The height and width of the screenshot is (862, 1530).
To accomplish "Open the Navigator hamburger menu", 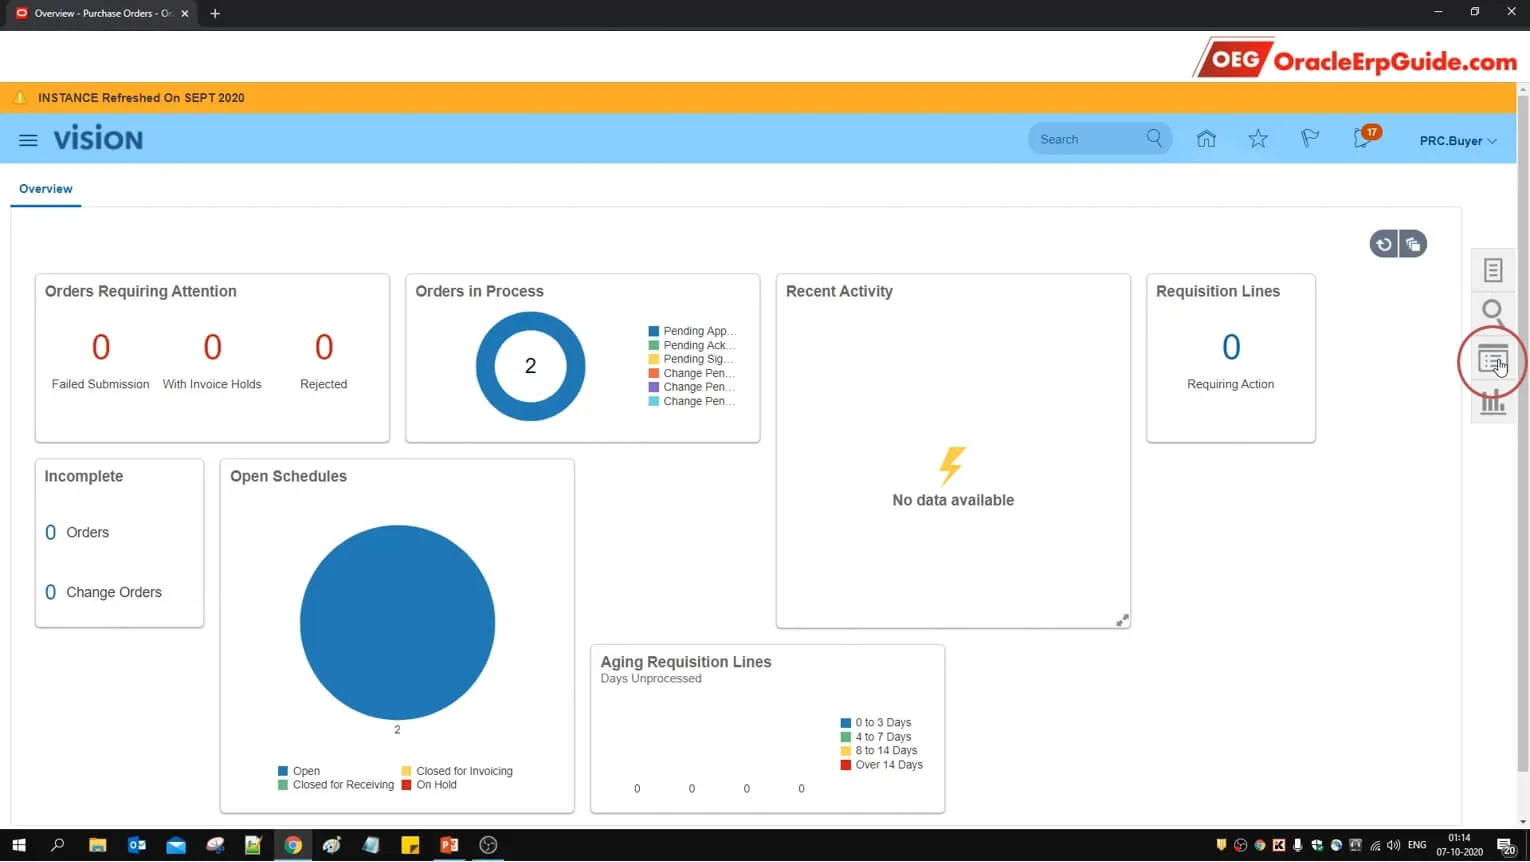I will pos(28,140).
